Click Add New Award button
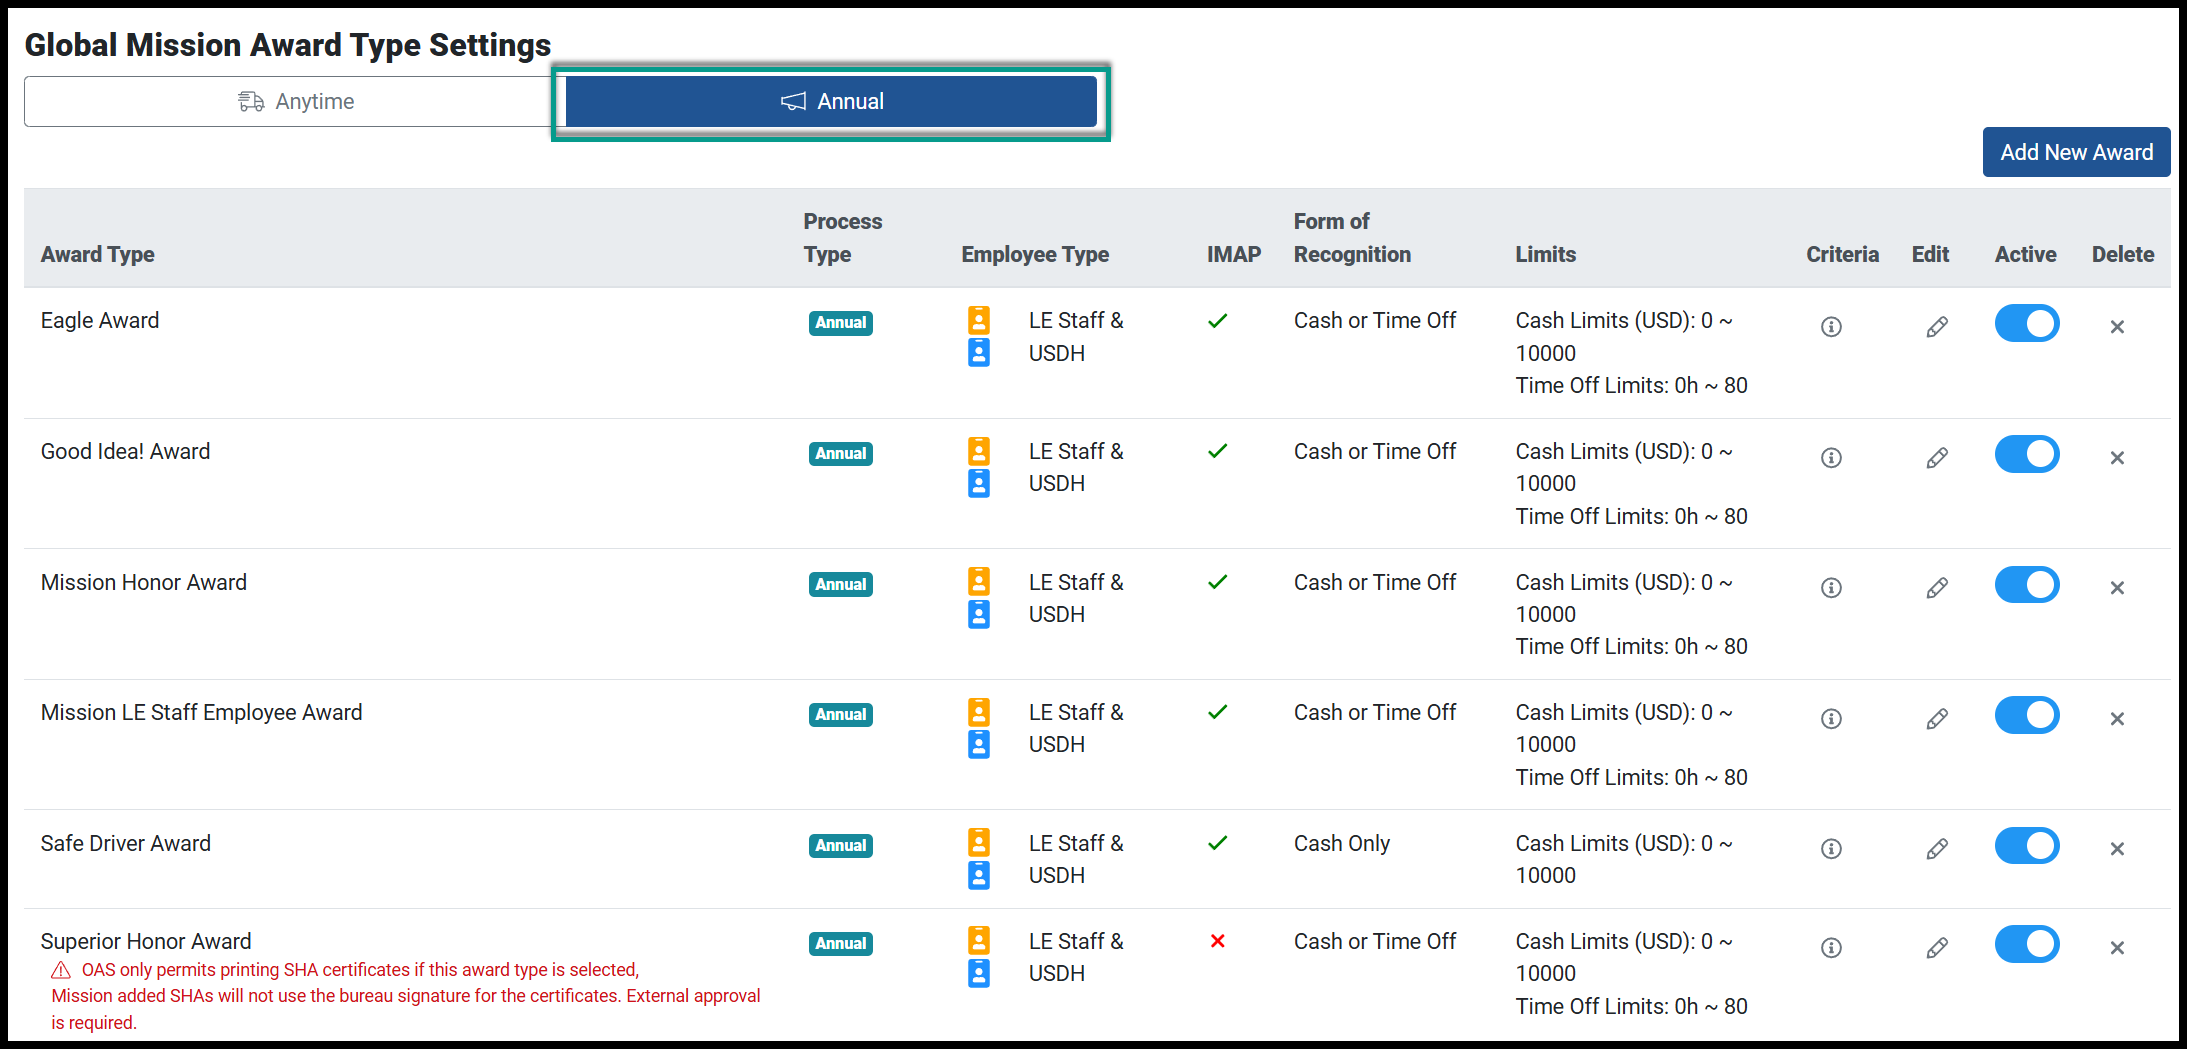2187x1049 pixels. point(2076,152)
